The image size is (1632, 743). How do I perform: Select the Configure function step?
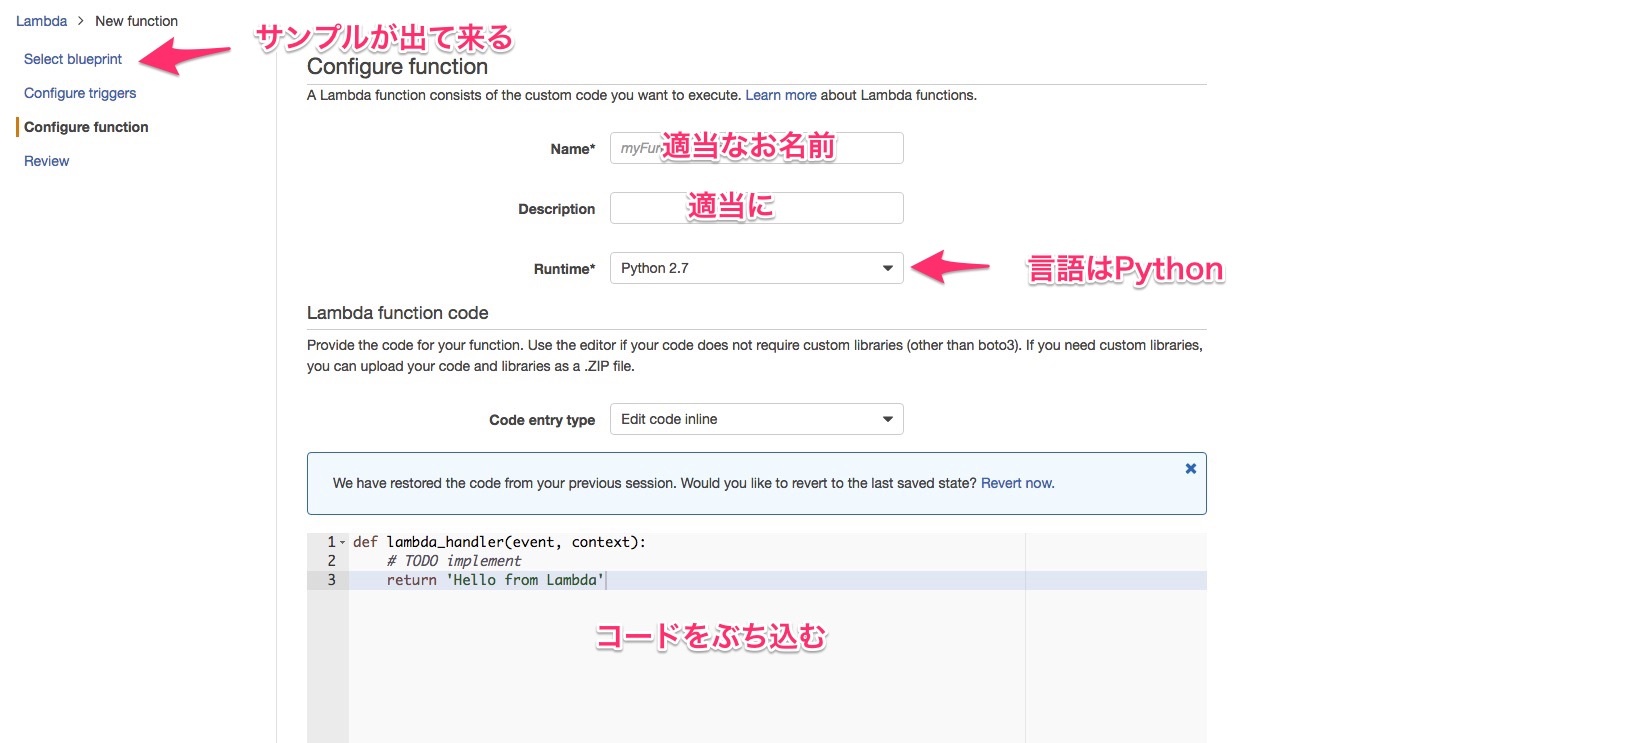(86, 127)
